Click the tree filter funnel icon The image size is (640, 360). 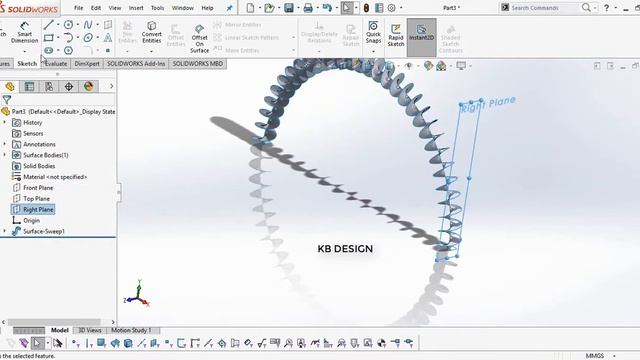click(7, 100)
